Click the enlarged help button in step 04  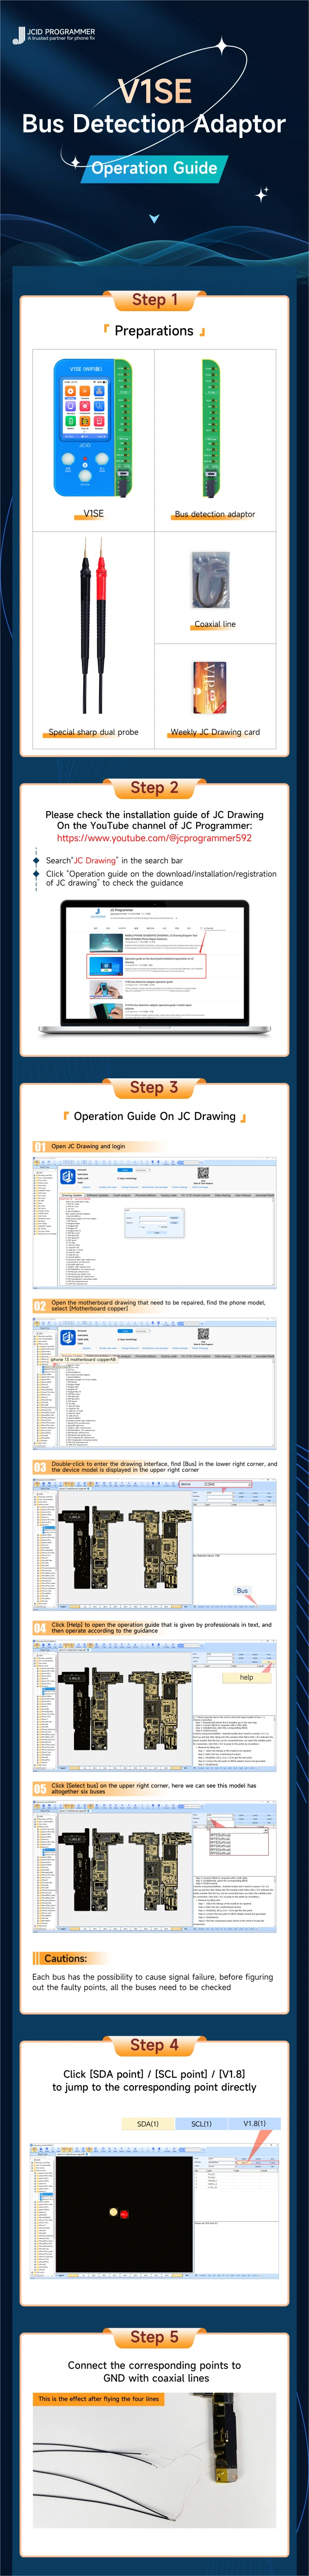[x=246, y=1677]
